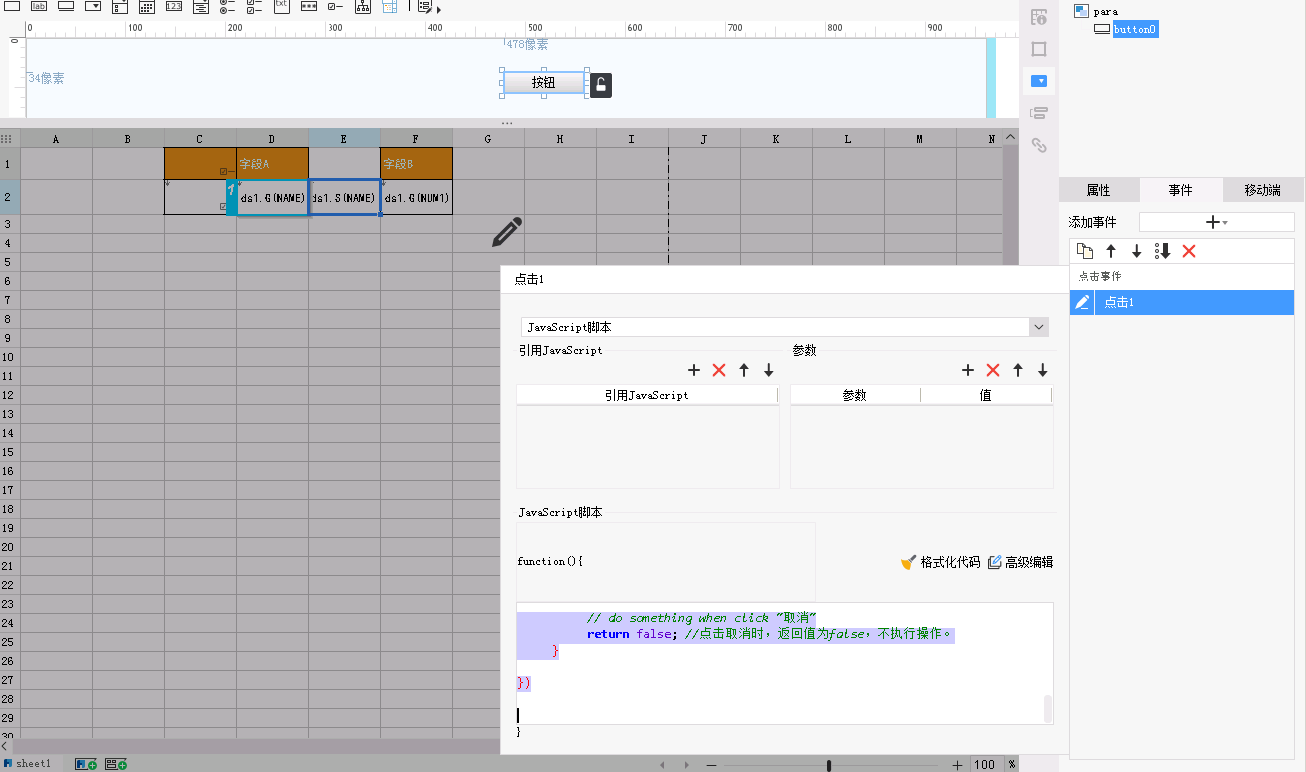Pick the button widget icon in toolbar
Viewport: 1306px width, 772px height.
click(x=65, y=6)
